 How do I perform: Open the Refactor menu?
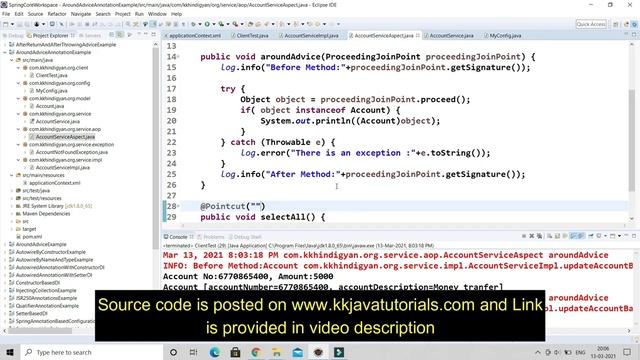point(57,14)
